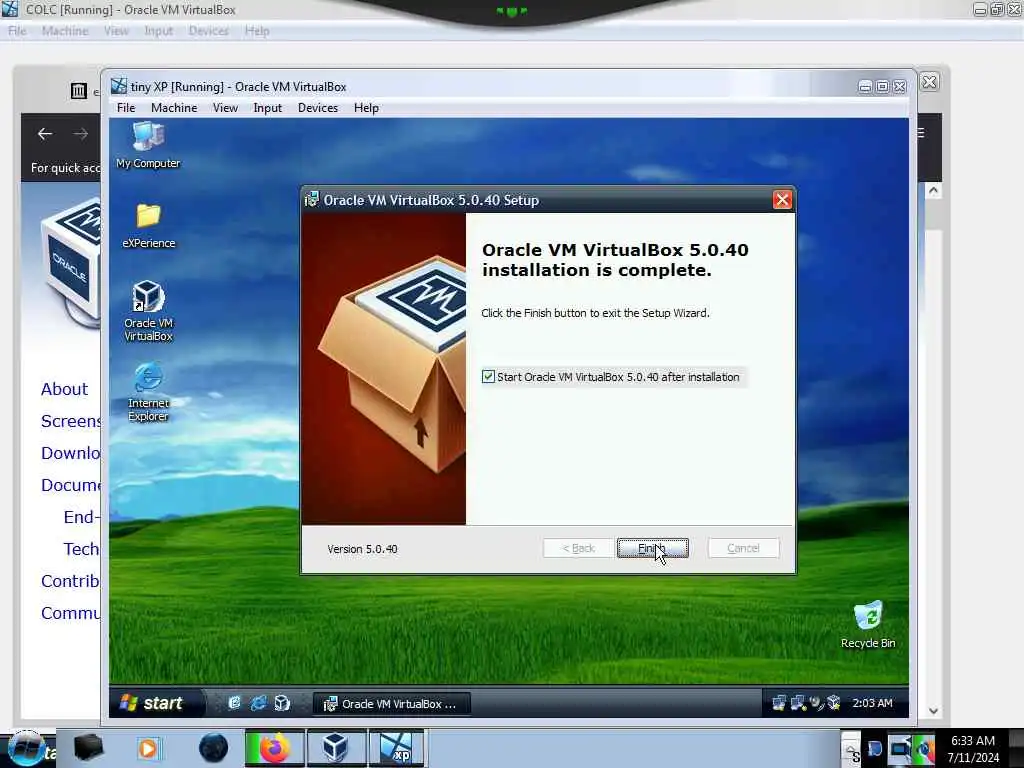Click the colorful globe icon in host tray

point(924,748)
